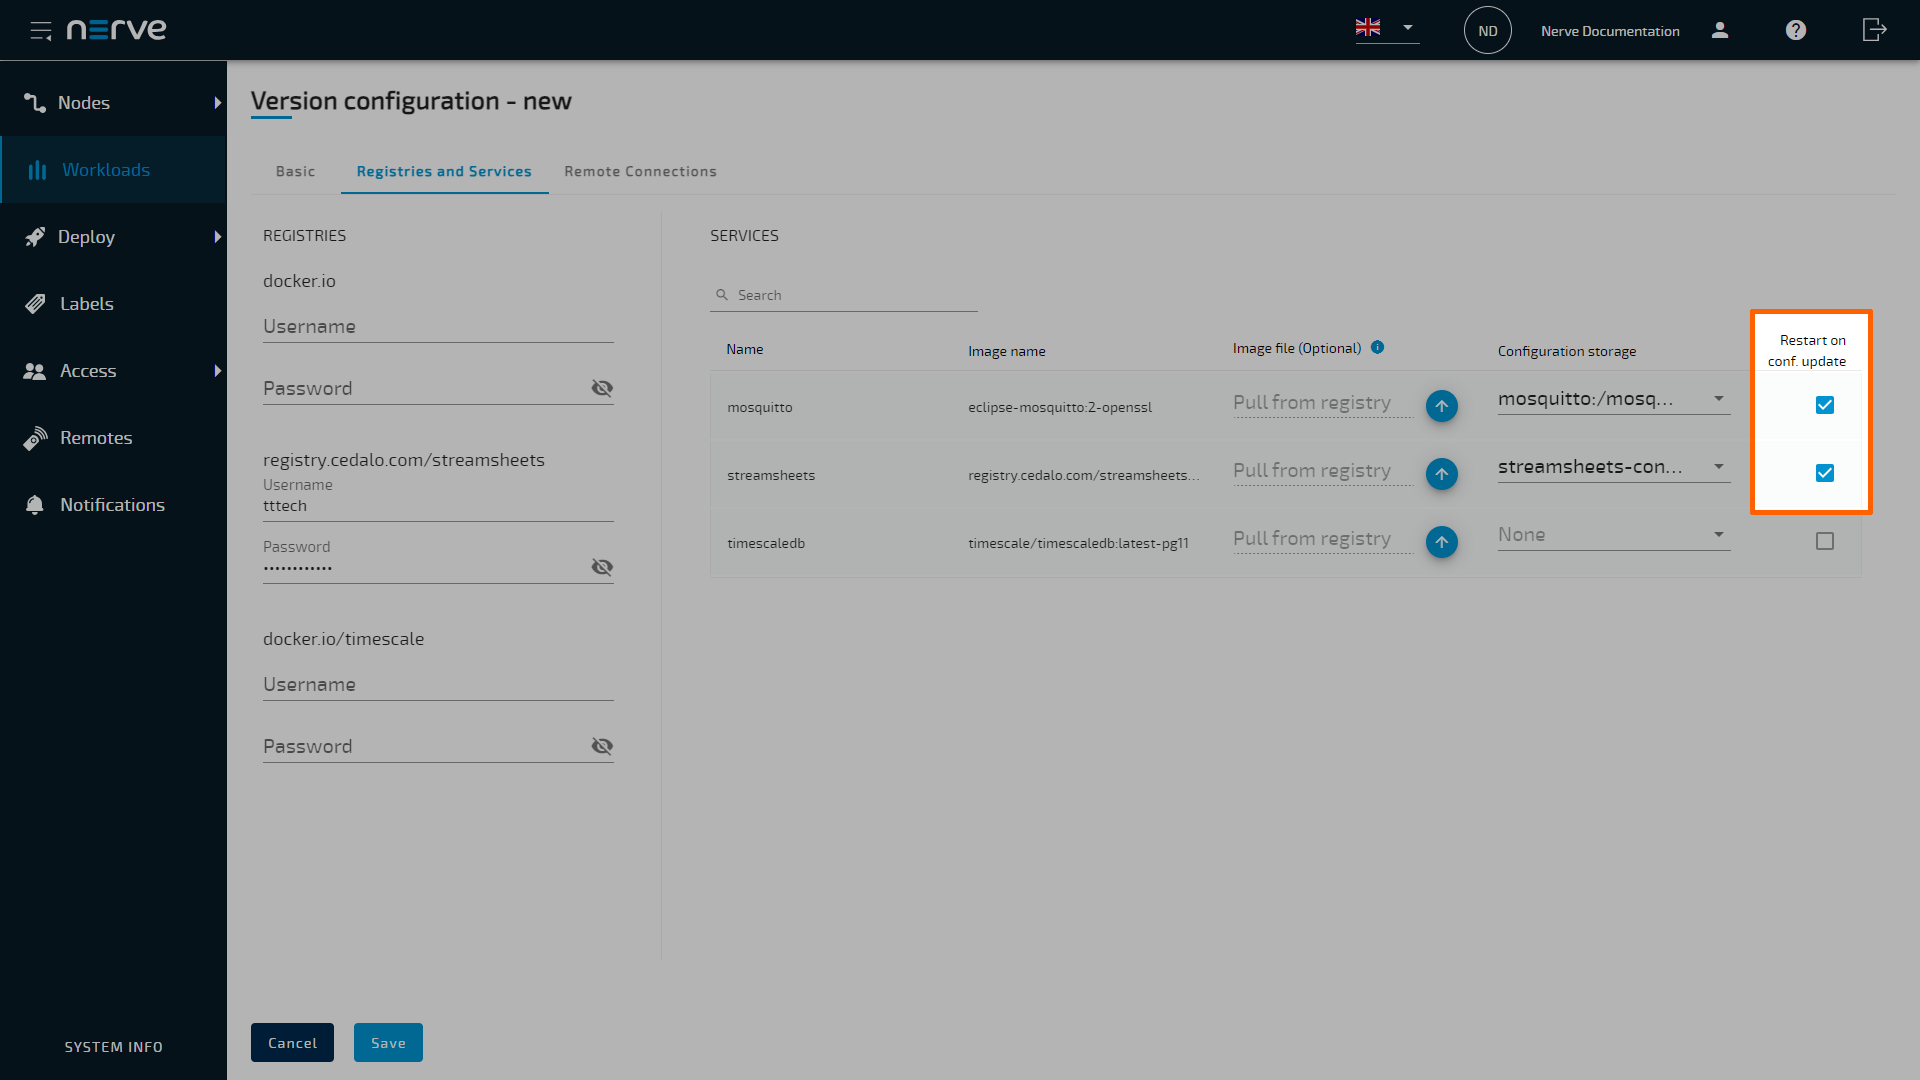Click the upload image file icon for mosquitto

(1441, 406)
